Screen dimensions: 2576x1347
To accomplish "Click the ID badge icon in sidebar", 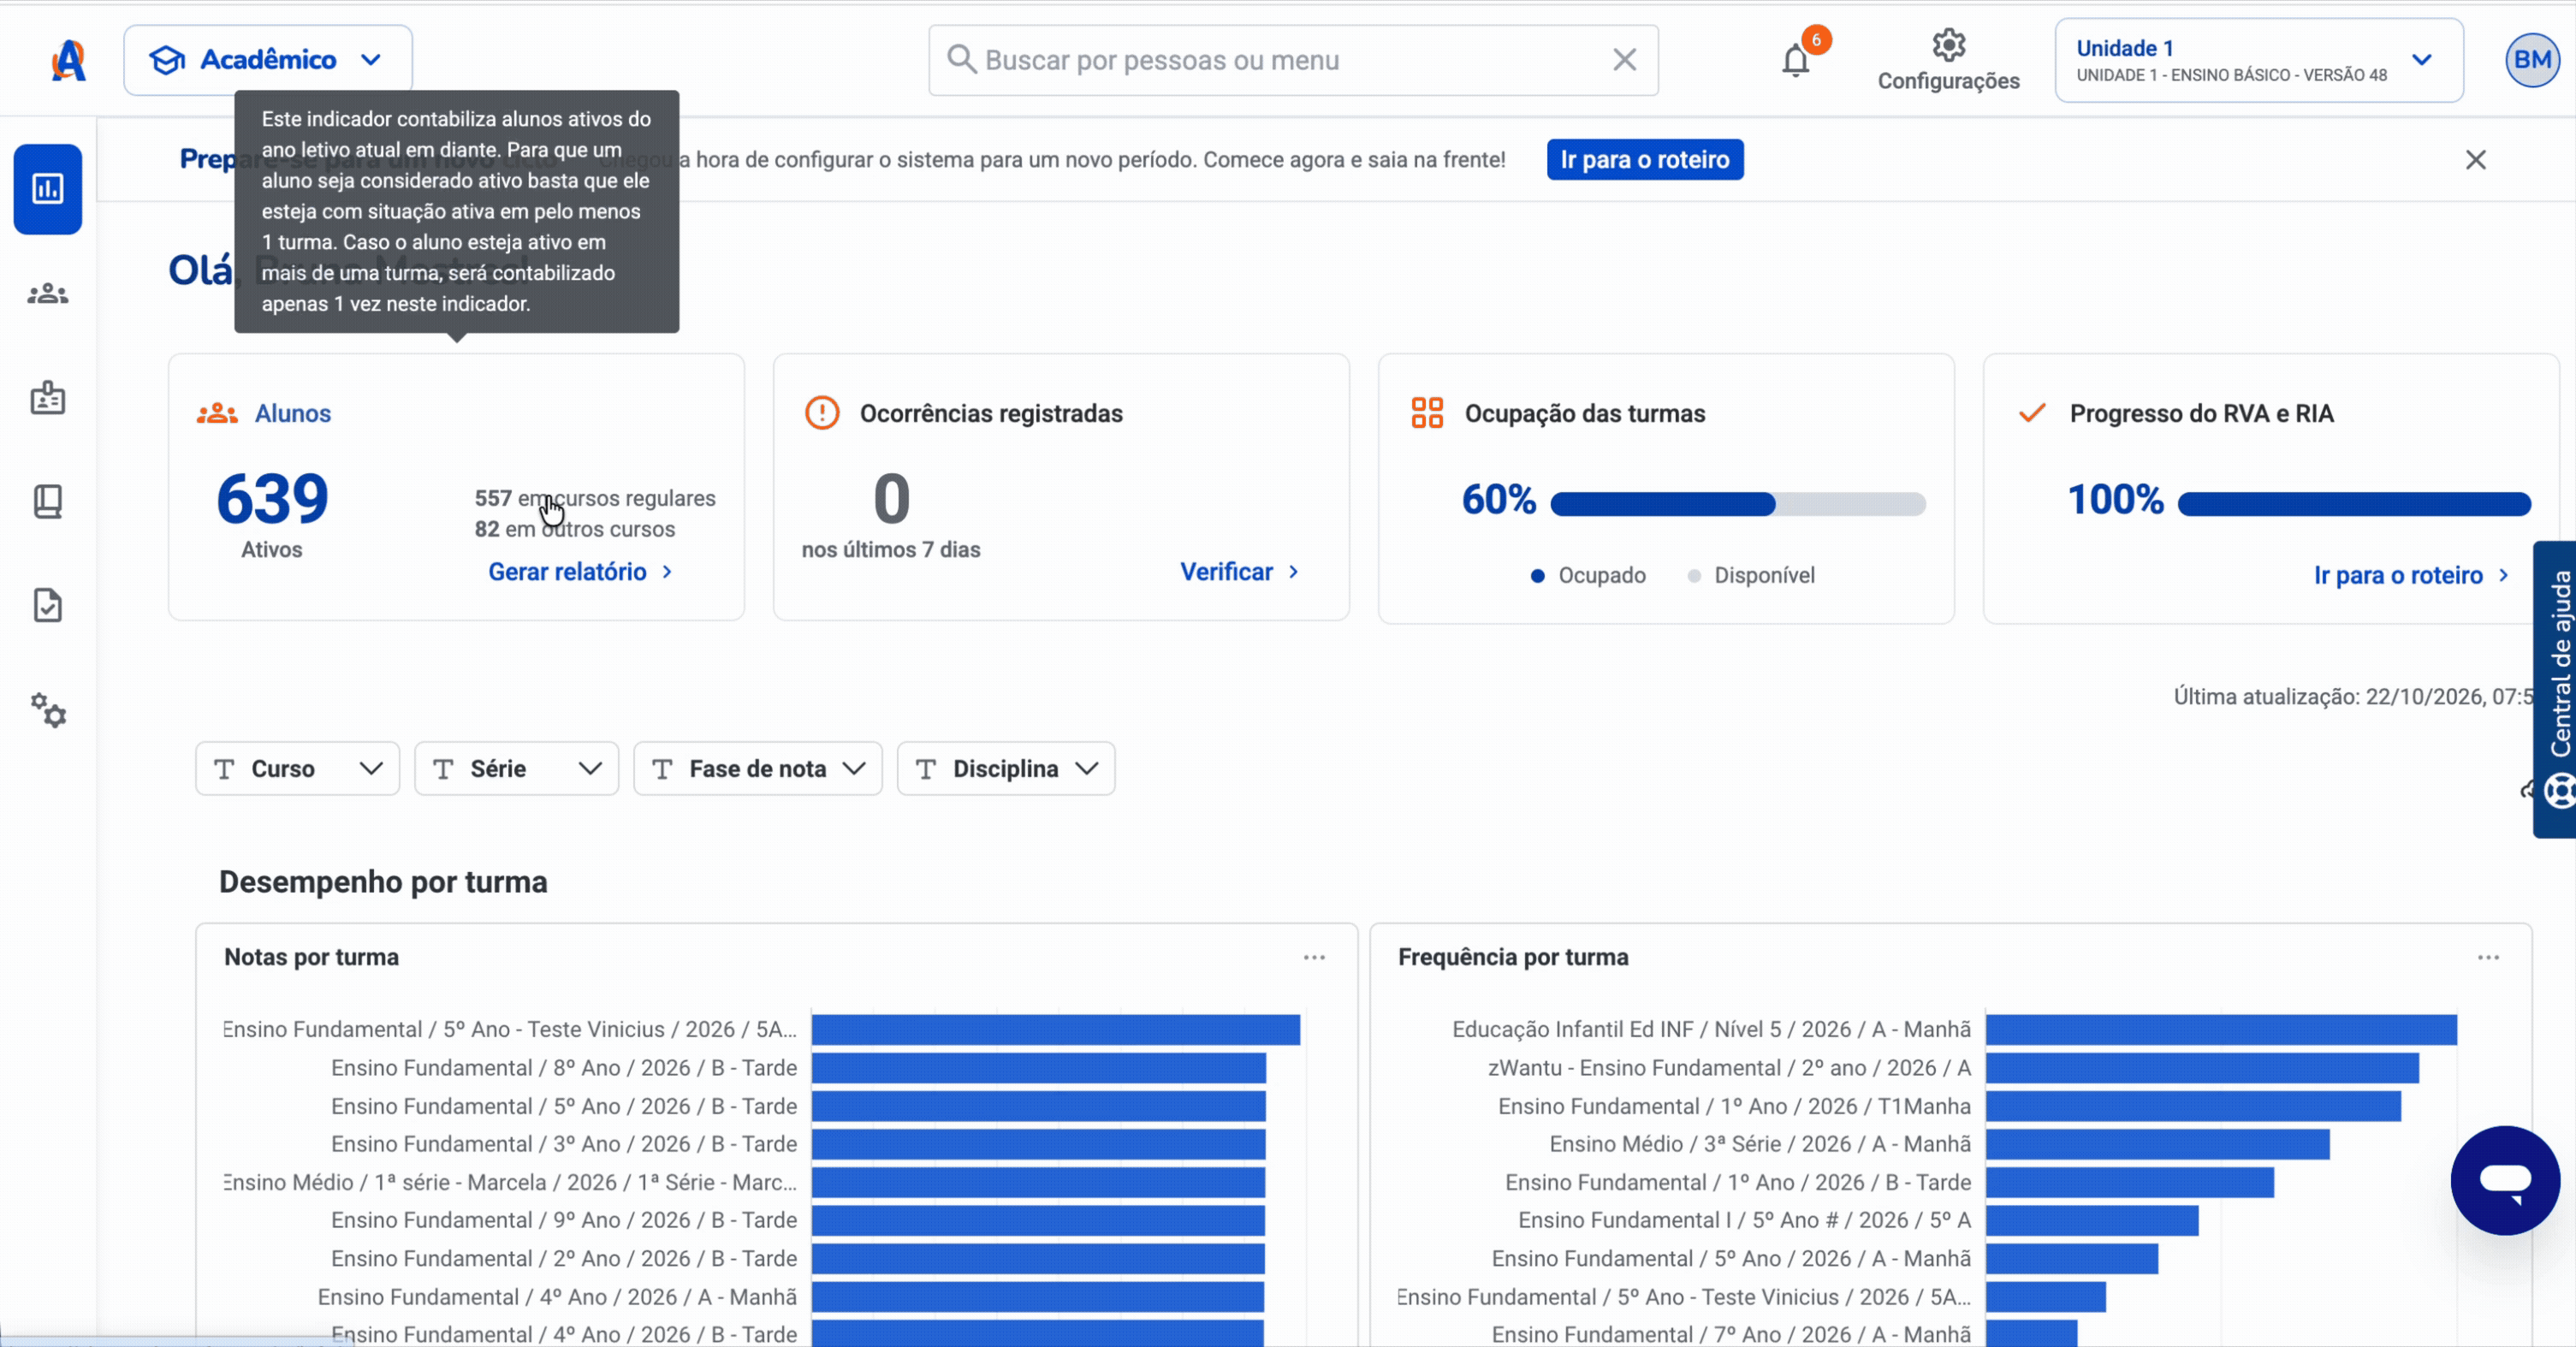I will click(48, 397).
